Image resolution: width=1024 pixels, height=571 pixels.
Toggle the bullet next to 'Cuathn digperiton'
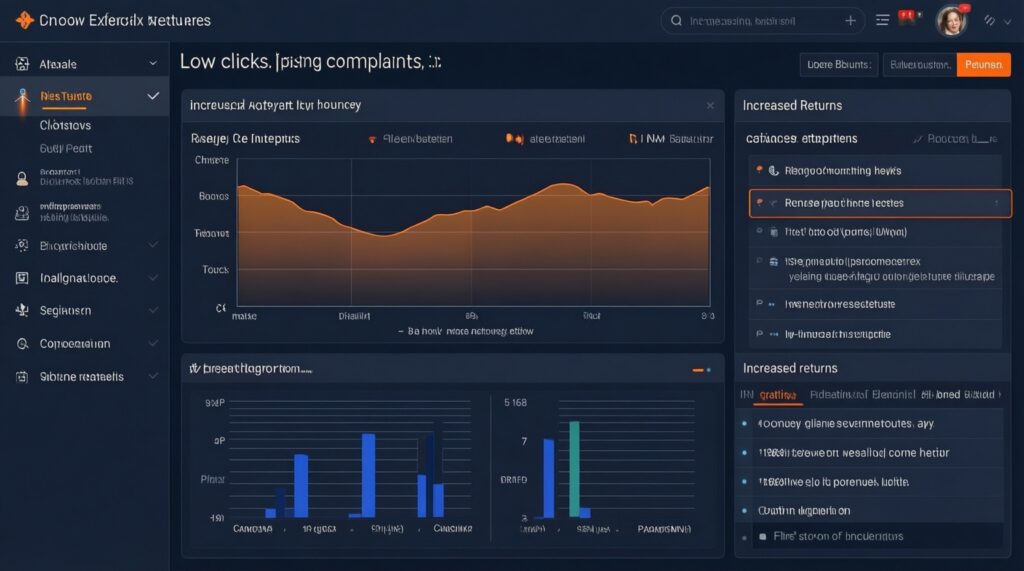[x=744, y=510]
